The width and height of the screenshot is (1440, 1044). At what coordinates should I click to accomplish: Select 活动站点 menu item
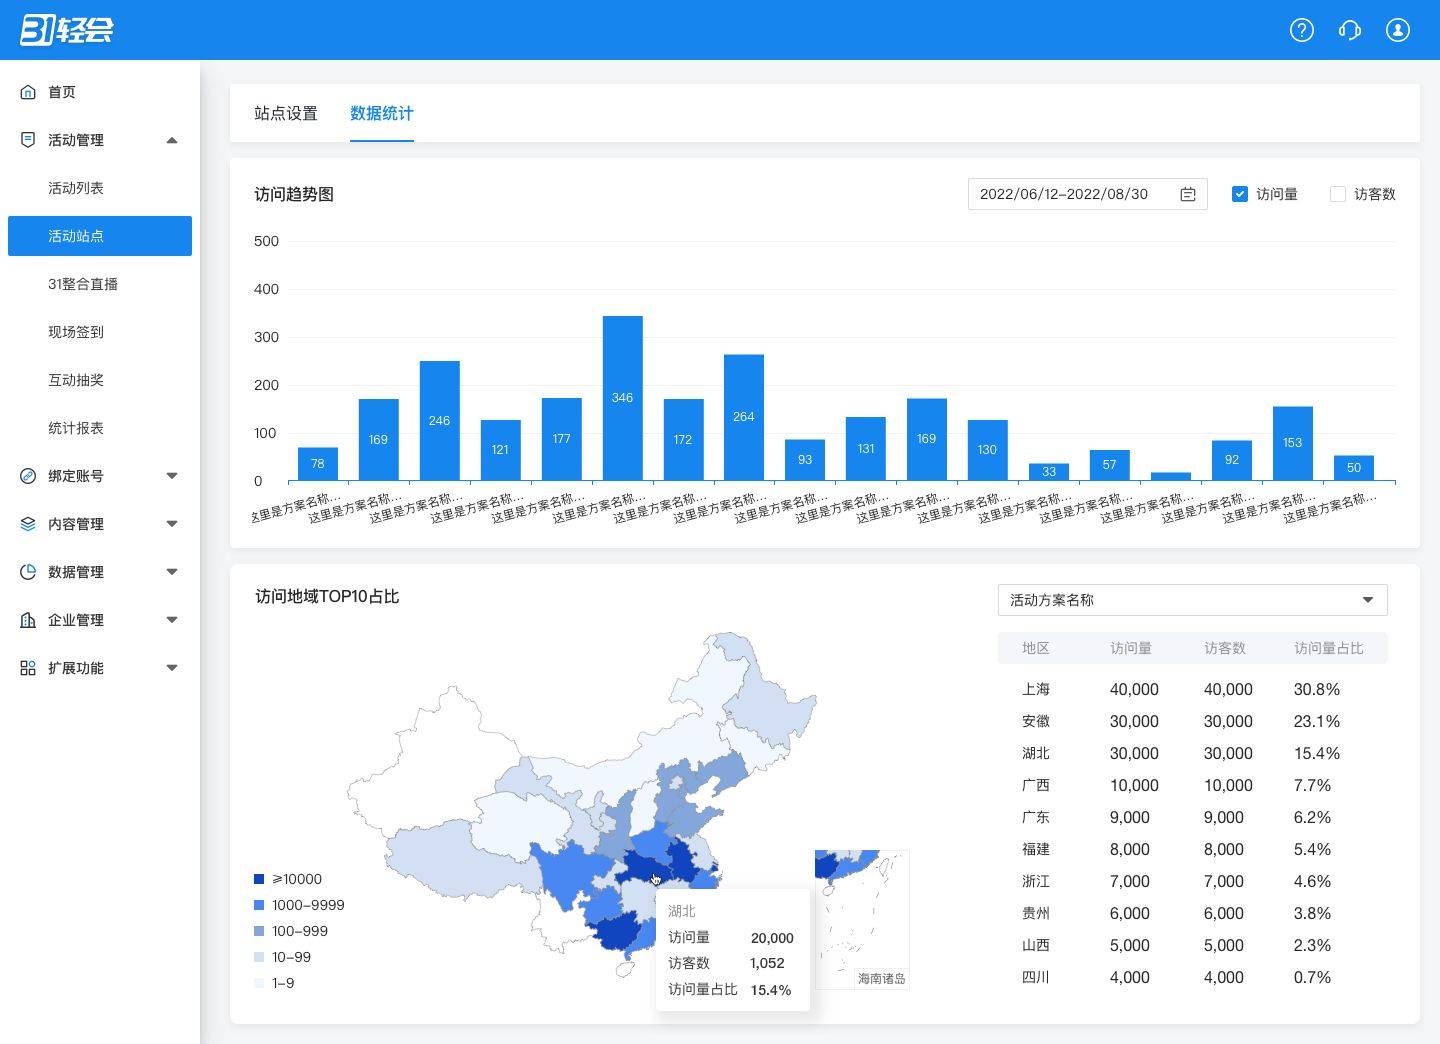[x=100, y=236]
